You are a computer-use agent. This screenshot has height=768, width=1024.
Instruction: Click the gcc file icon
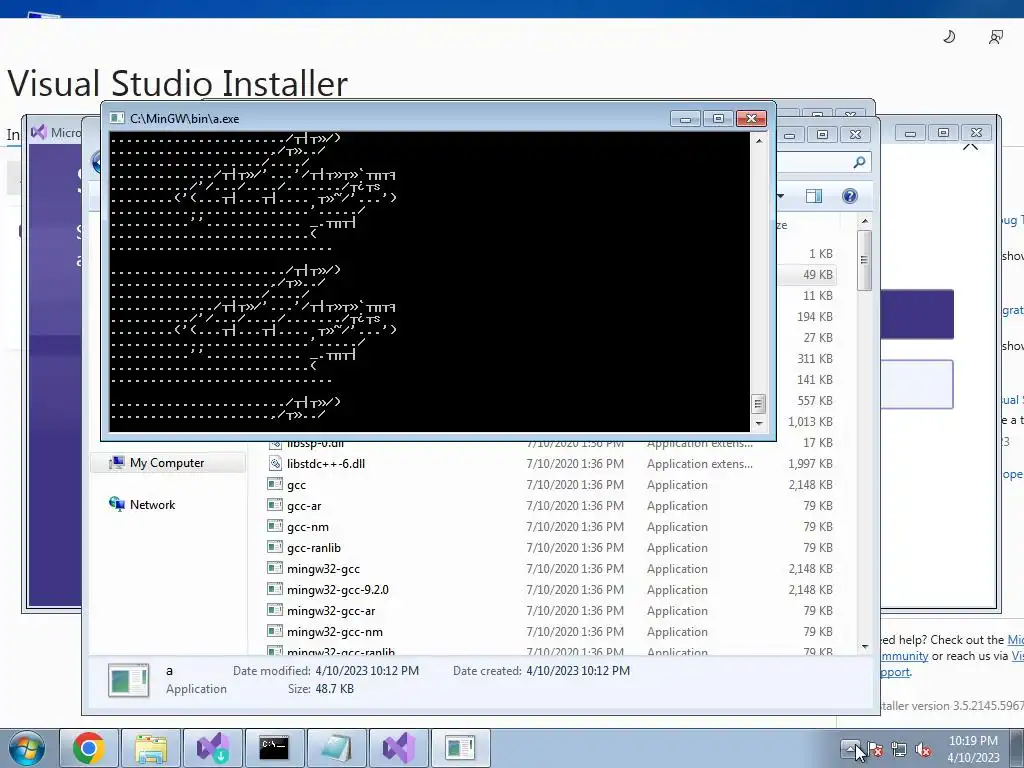click(x=275, y=485)
